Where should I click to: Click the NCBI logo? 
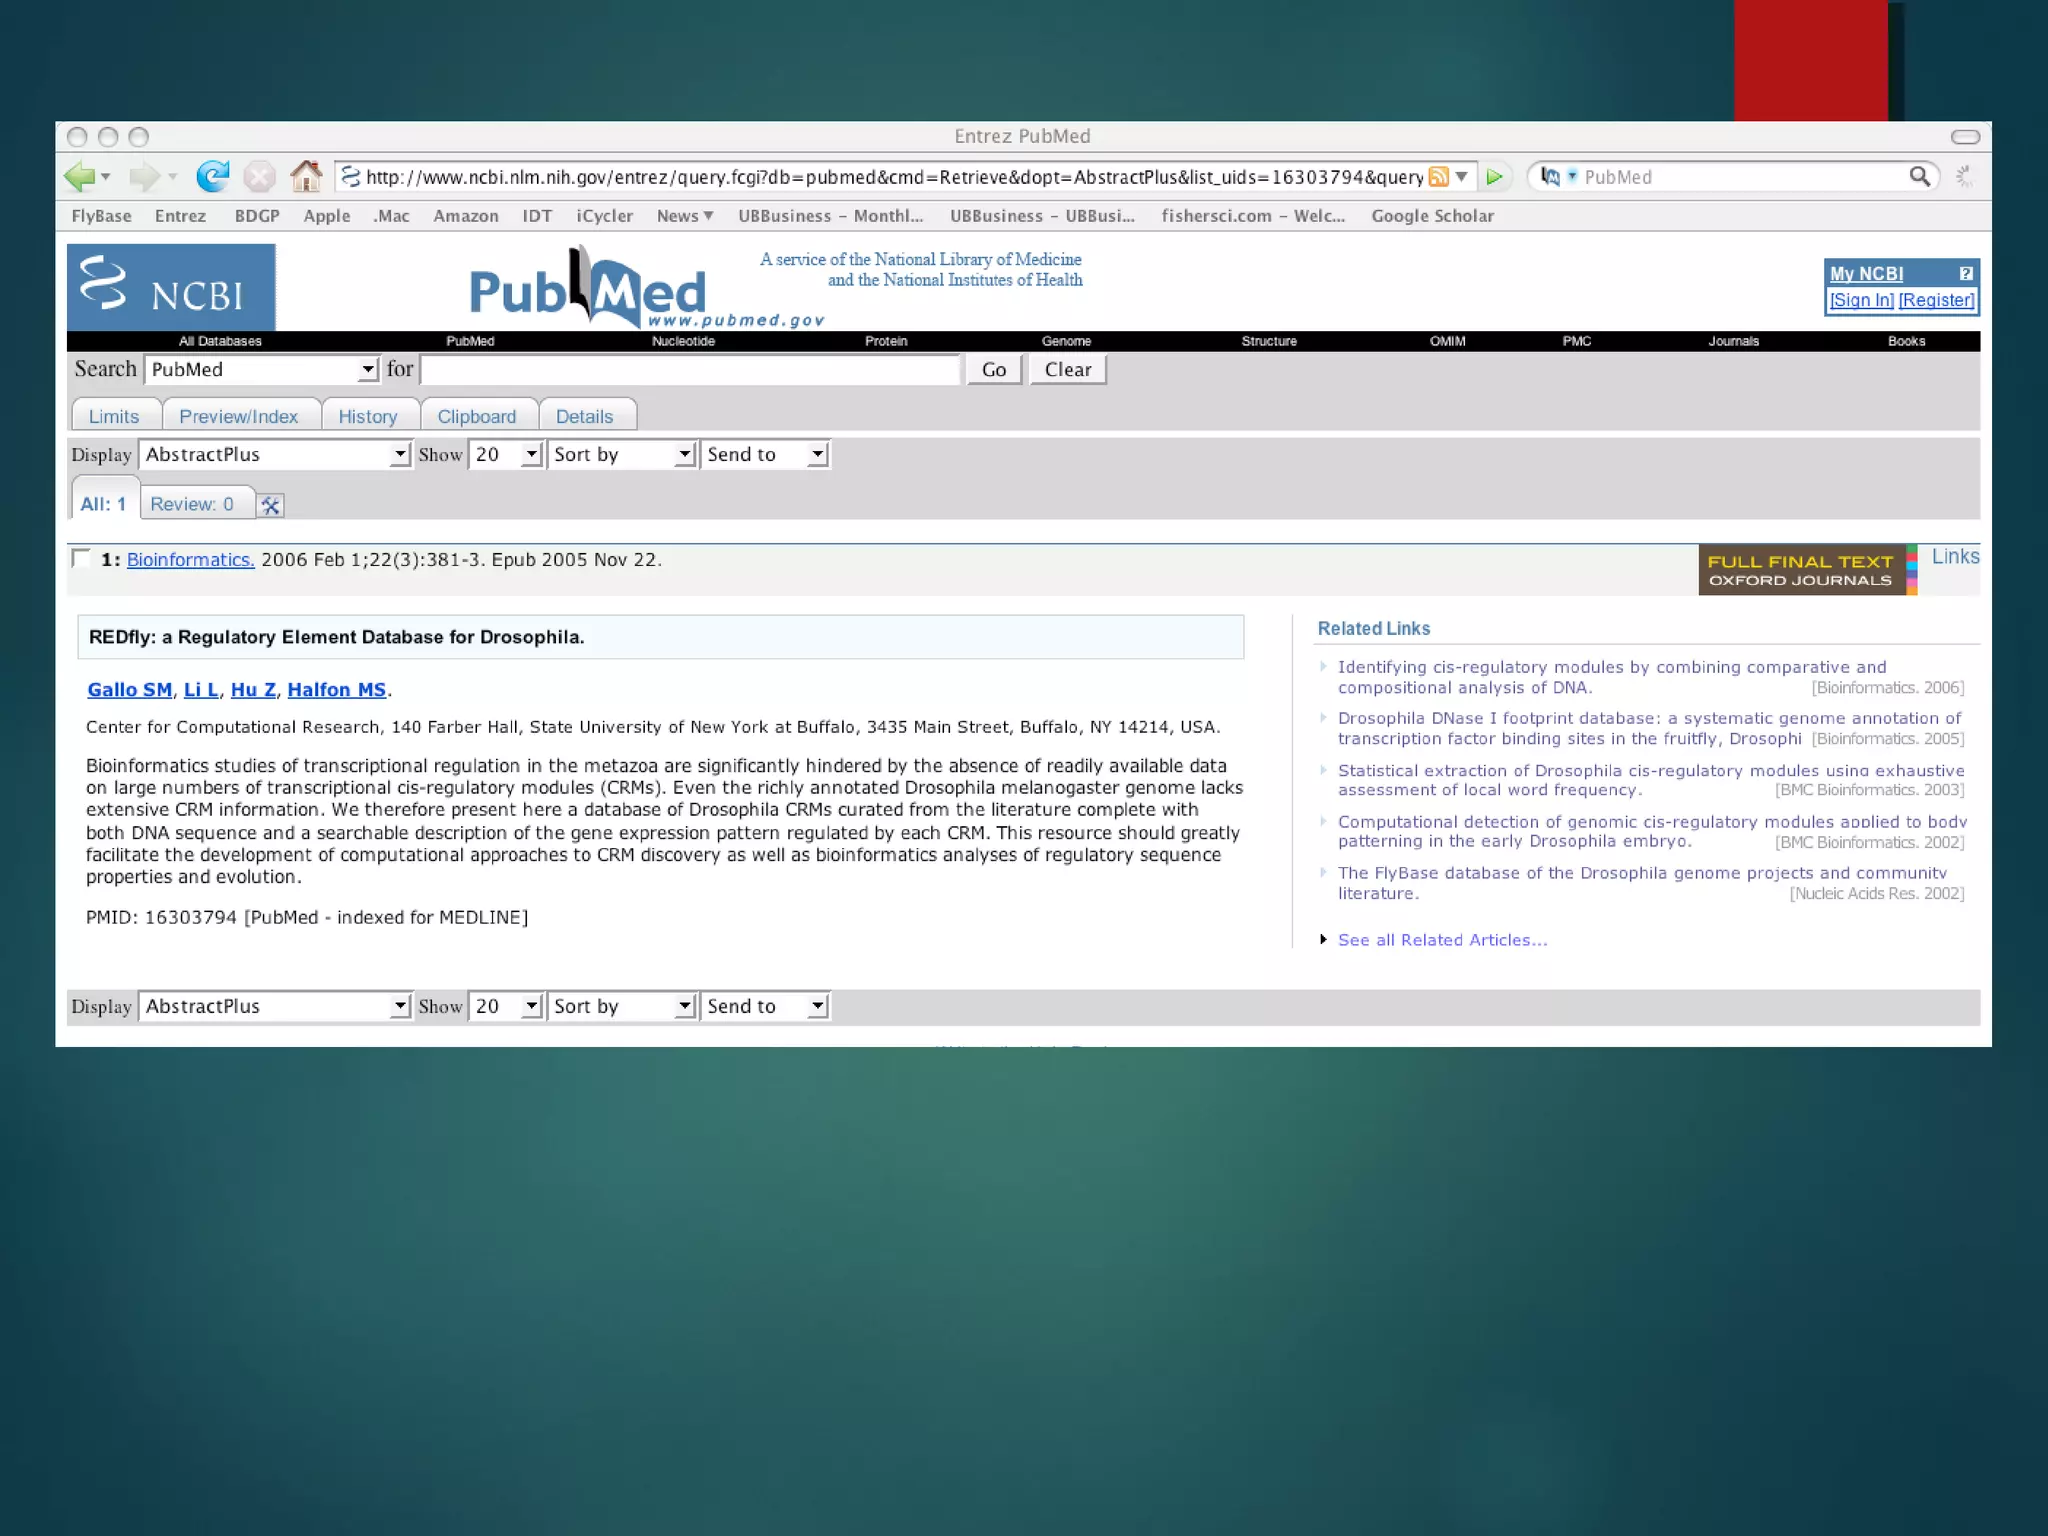(x=171, y=287)
